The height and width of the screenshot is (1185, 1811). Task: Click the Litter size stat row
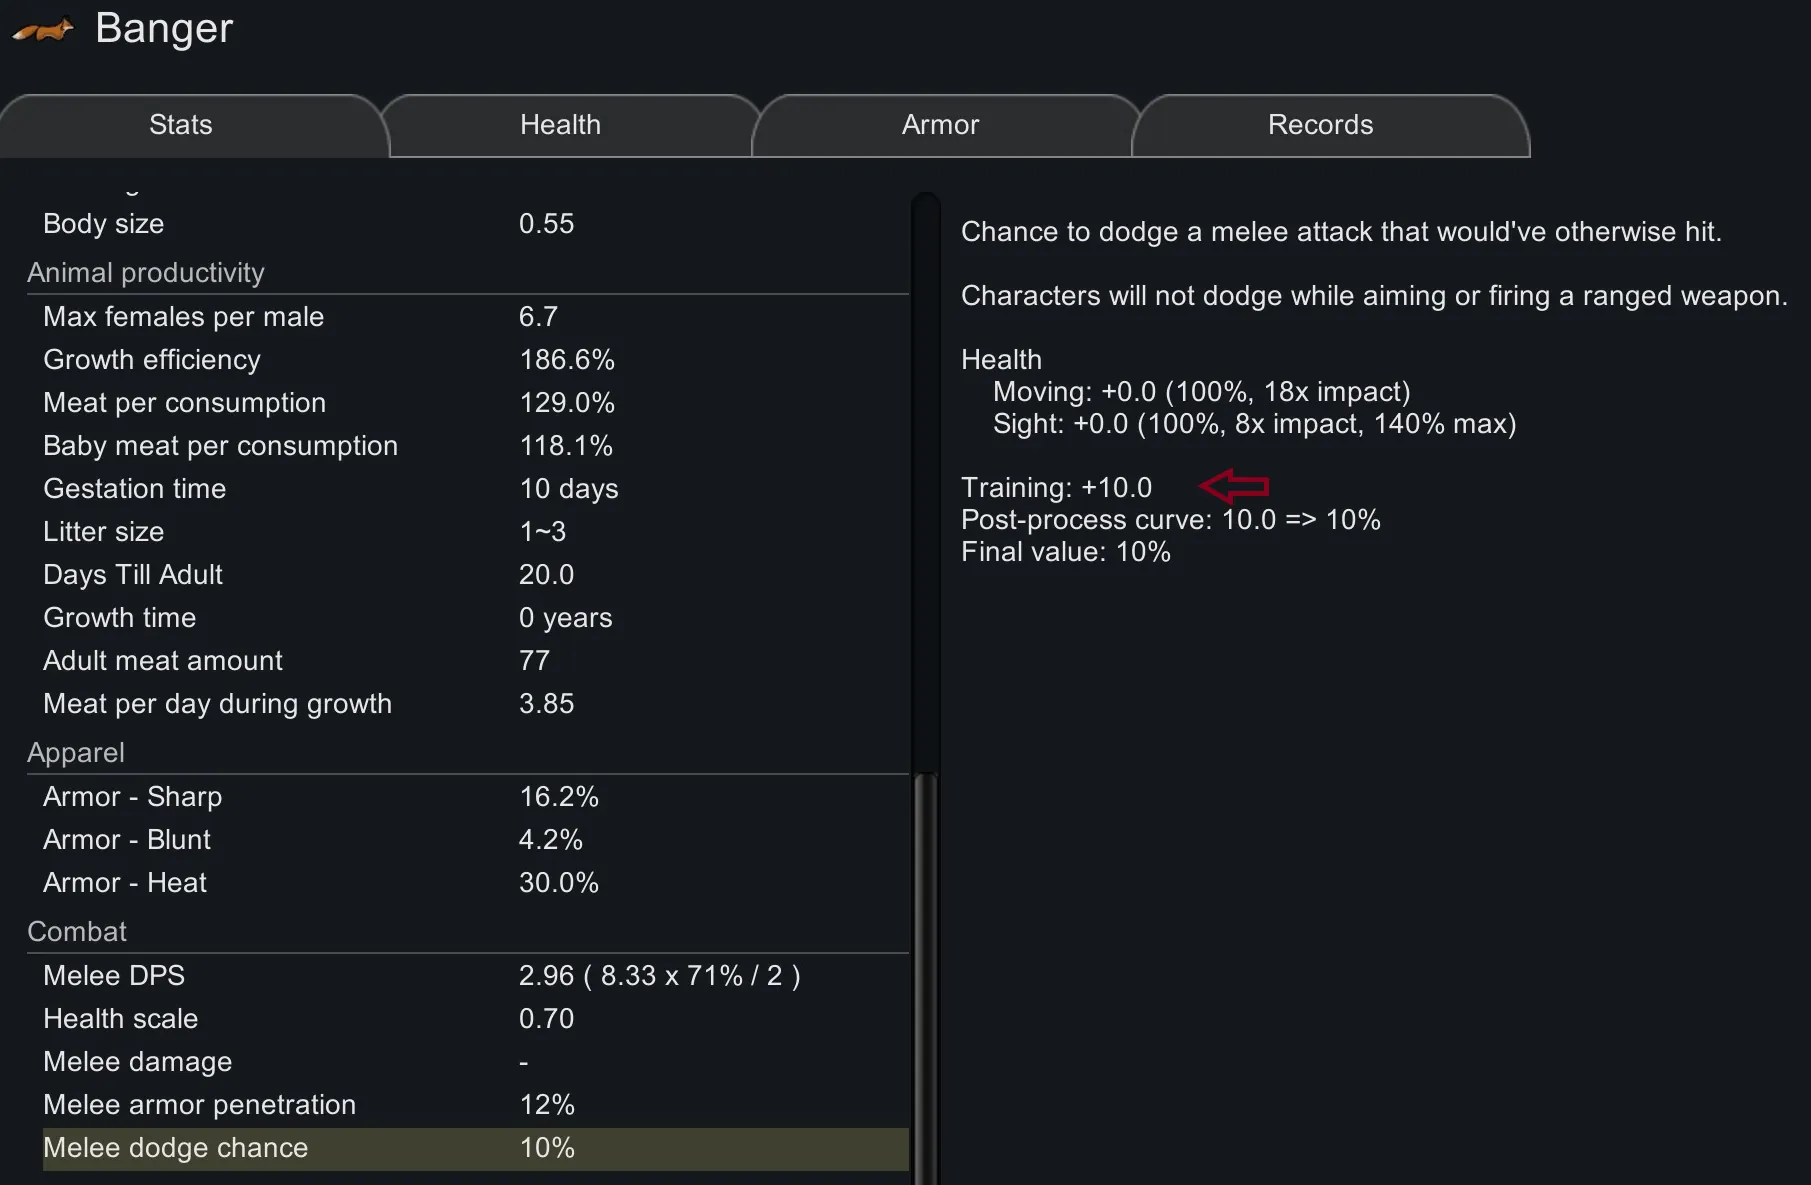[475, 532]
